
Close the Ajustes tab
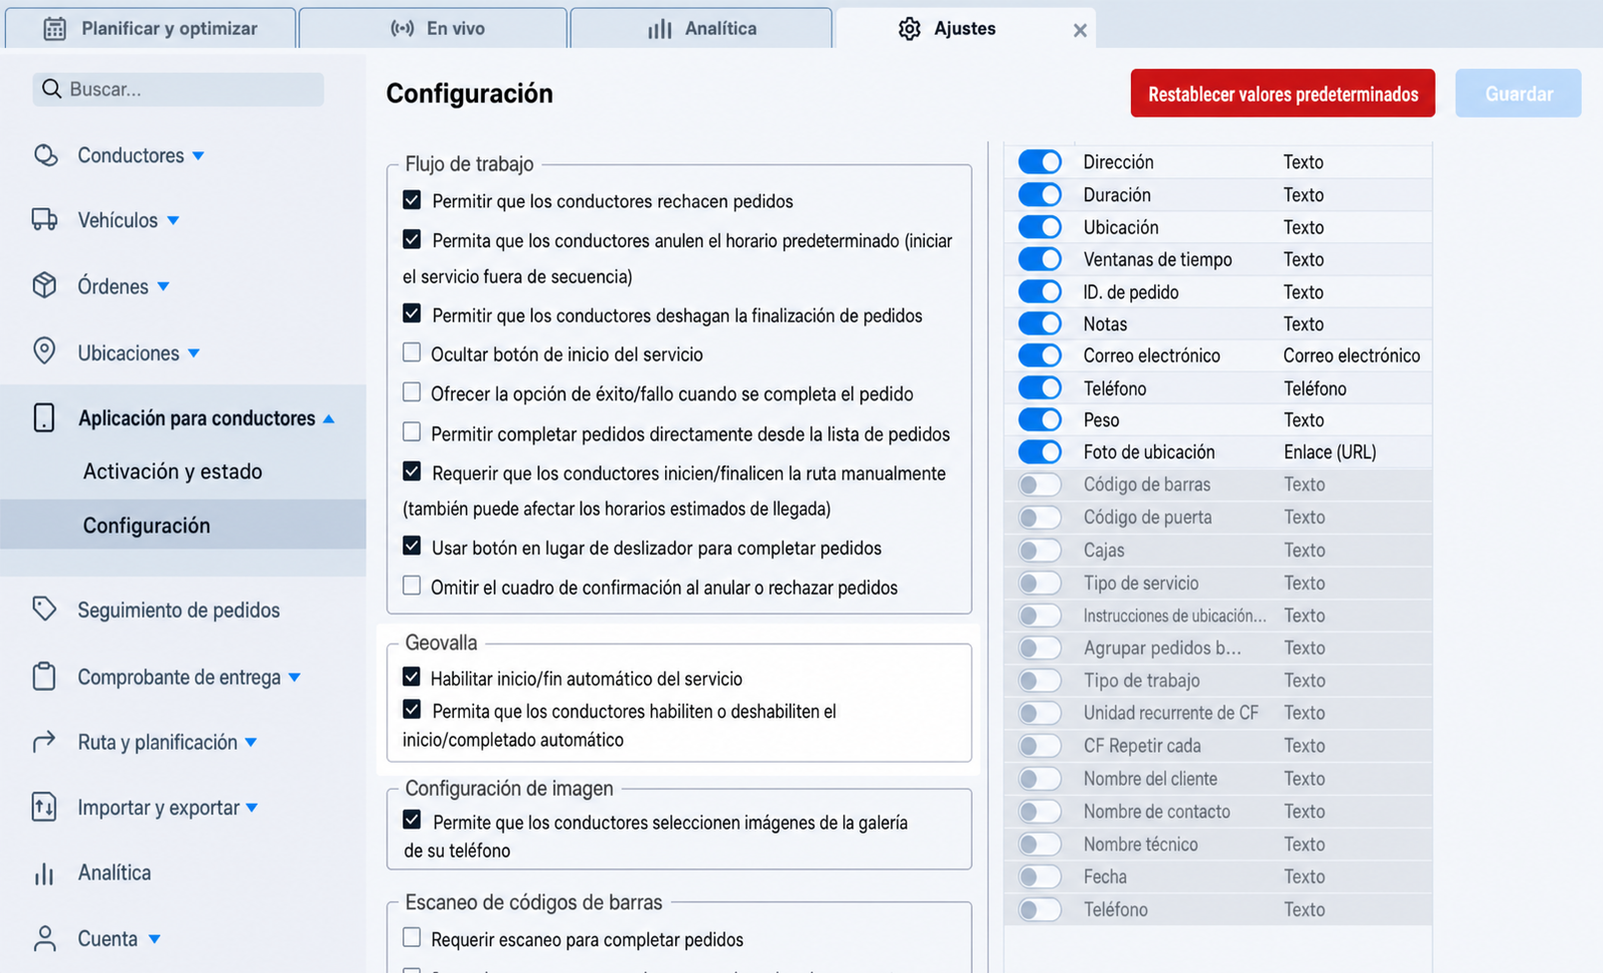1080,30
